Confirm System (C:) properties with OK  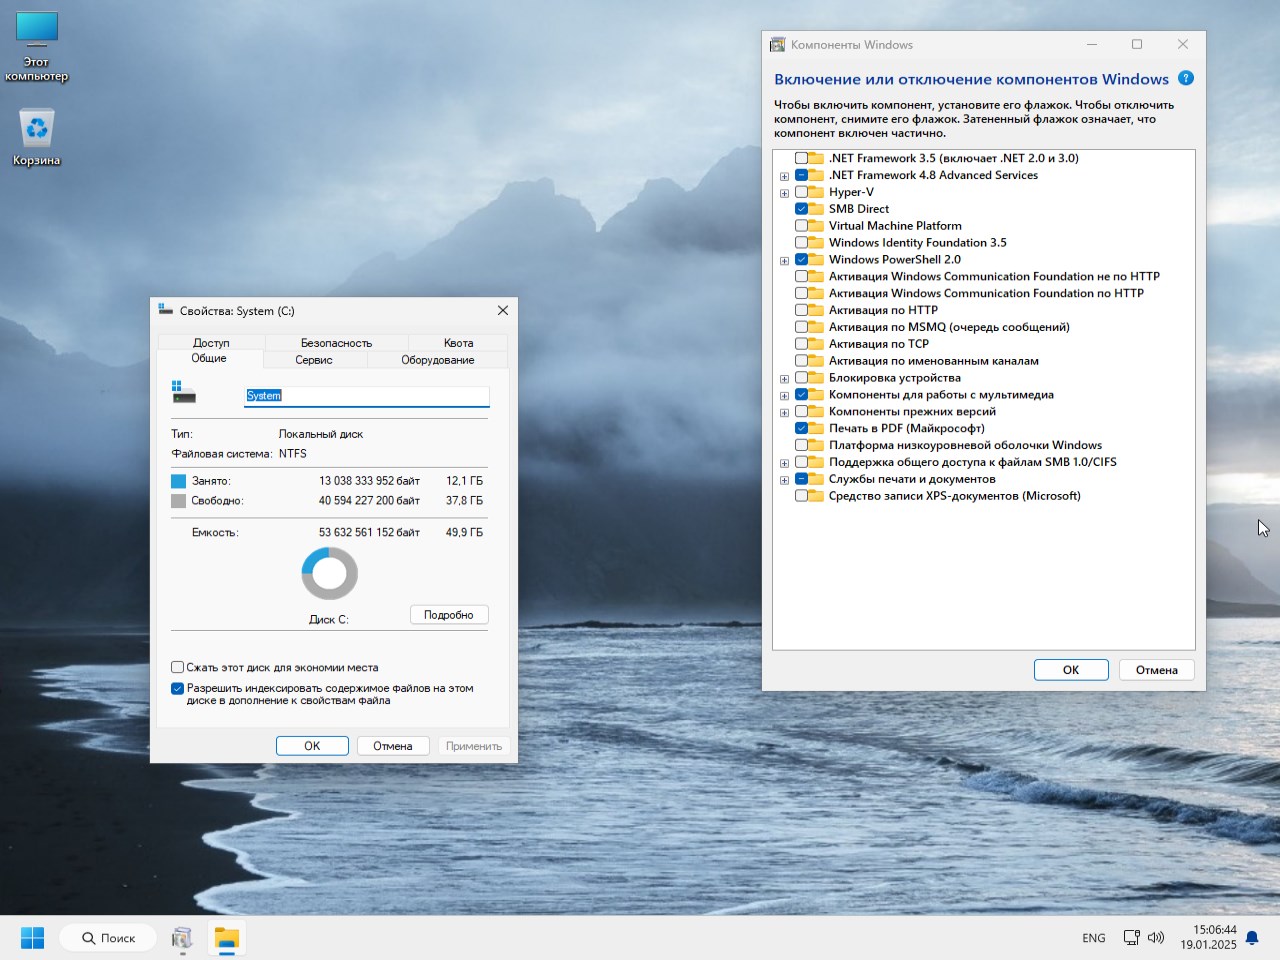(x=312, y=746)
